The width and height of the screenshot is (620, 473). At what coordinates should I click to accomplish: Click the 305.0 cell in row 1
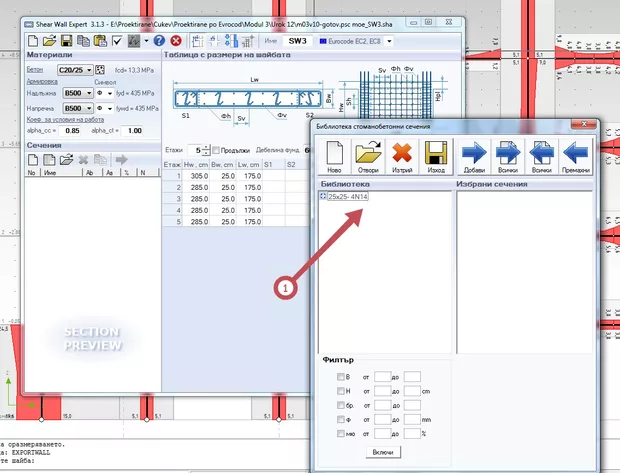(x=196, y=176)
